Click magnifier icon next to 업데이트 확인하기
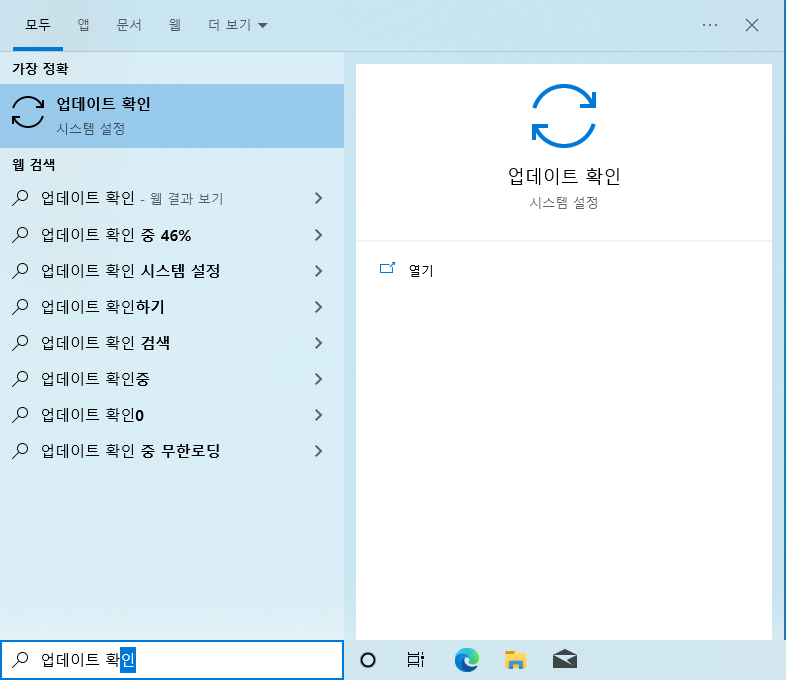Viewport: 786px width, 680px height. [20, 307]
